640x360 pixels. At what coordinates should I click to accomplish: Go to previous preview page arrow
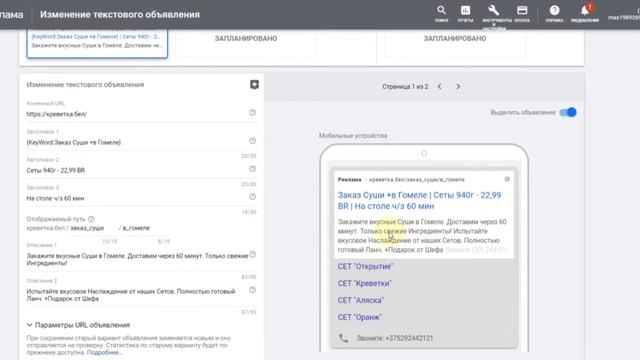pyautogui.click(x=440, y=87)
